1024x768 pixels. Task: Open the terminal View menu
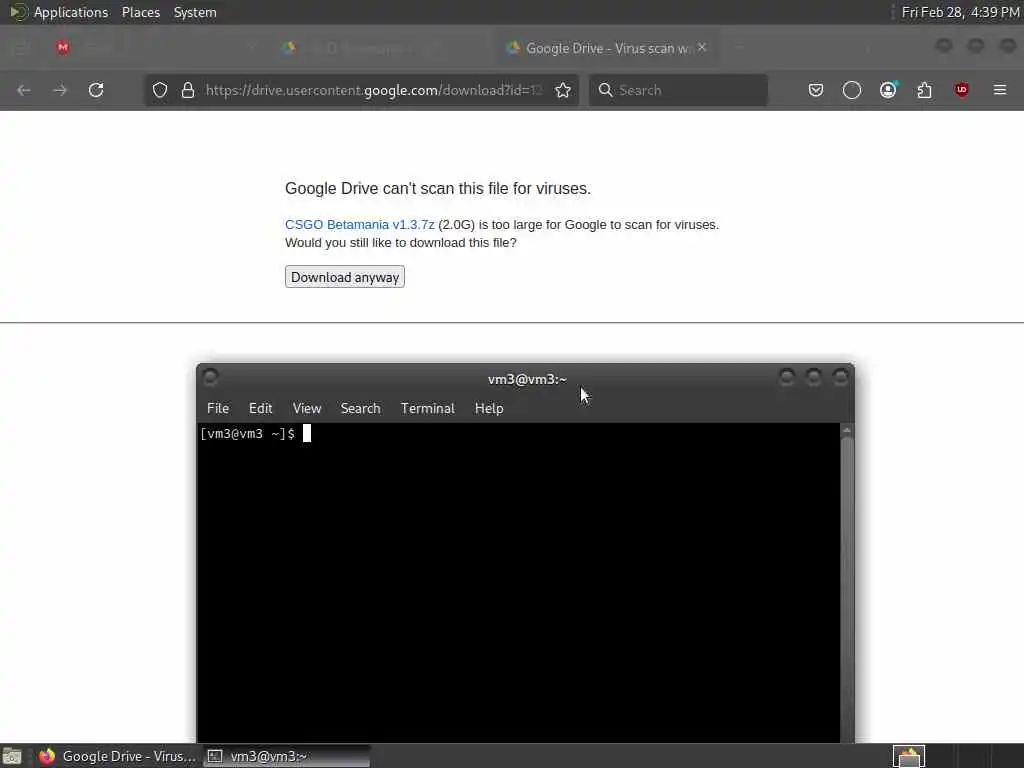coord(307,408)
